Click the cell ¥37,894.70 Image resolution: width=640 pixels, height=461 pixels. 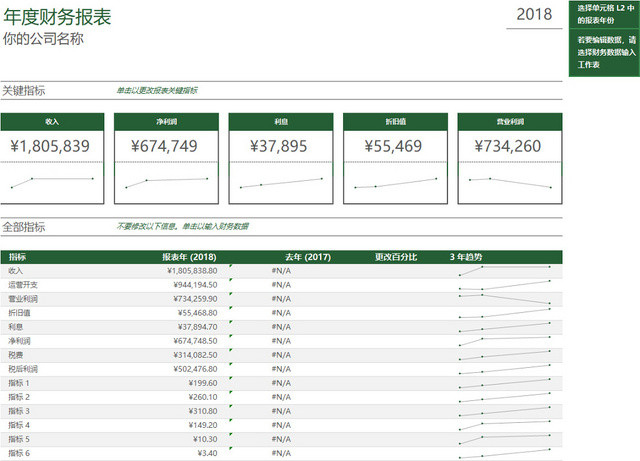198,327
